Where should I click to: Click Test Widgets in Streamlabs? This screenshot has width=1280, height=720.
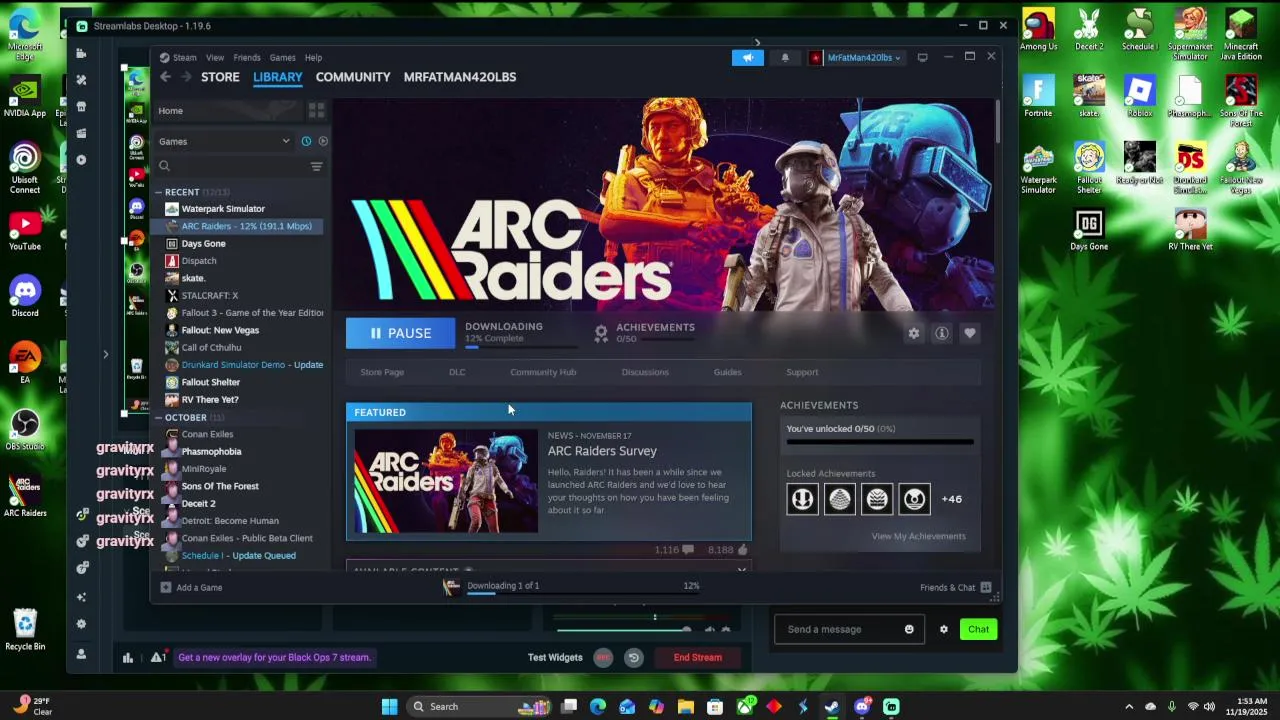coord(555,657)
